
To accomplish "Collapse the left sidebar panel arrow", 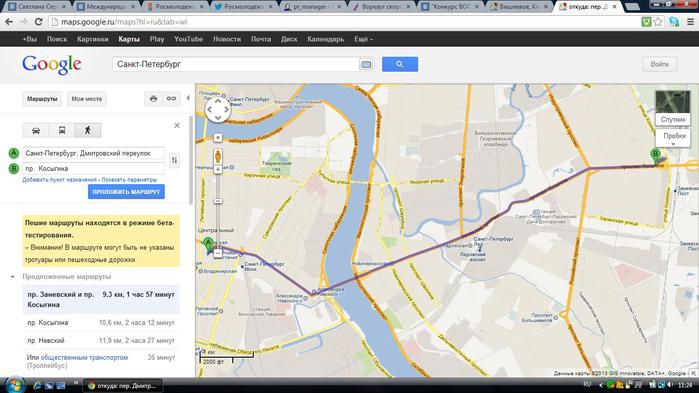I will coord(188,98).
